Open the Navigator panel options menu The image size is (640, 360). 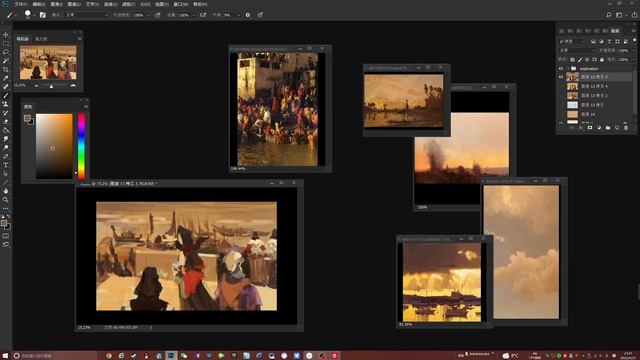pos(80,39)
